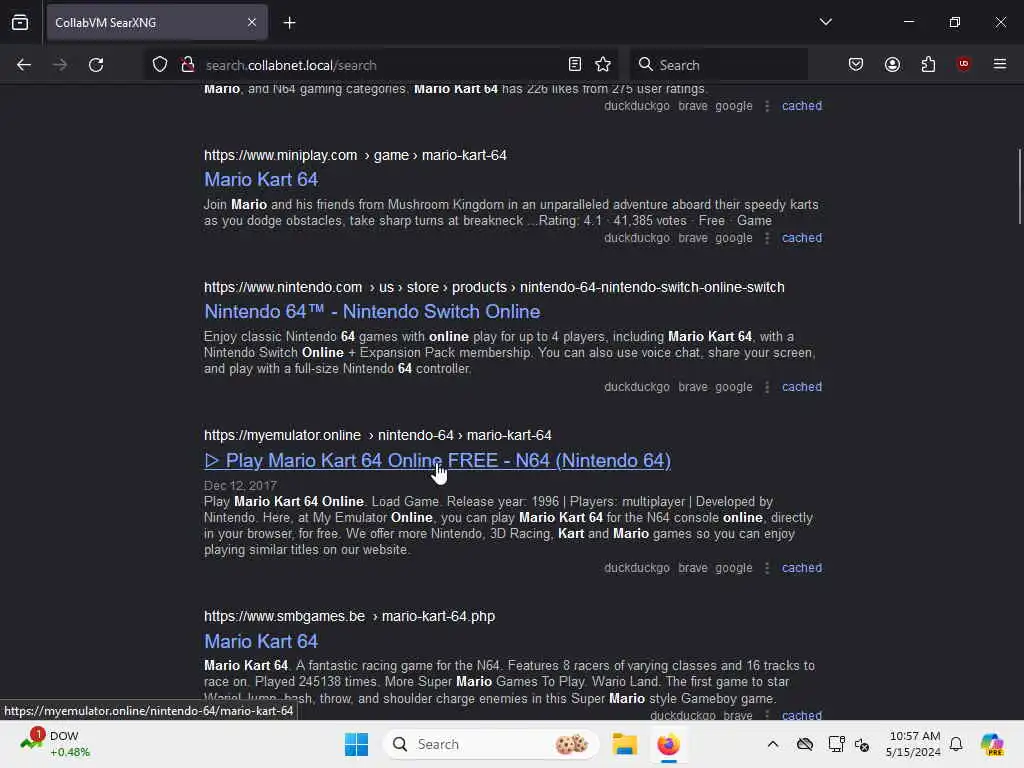Open the Firefox application menu
The width and height of the screenshot is (1024, 768).
tap(999, 64)
